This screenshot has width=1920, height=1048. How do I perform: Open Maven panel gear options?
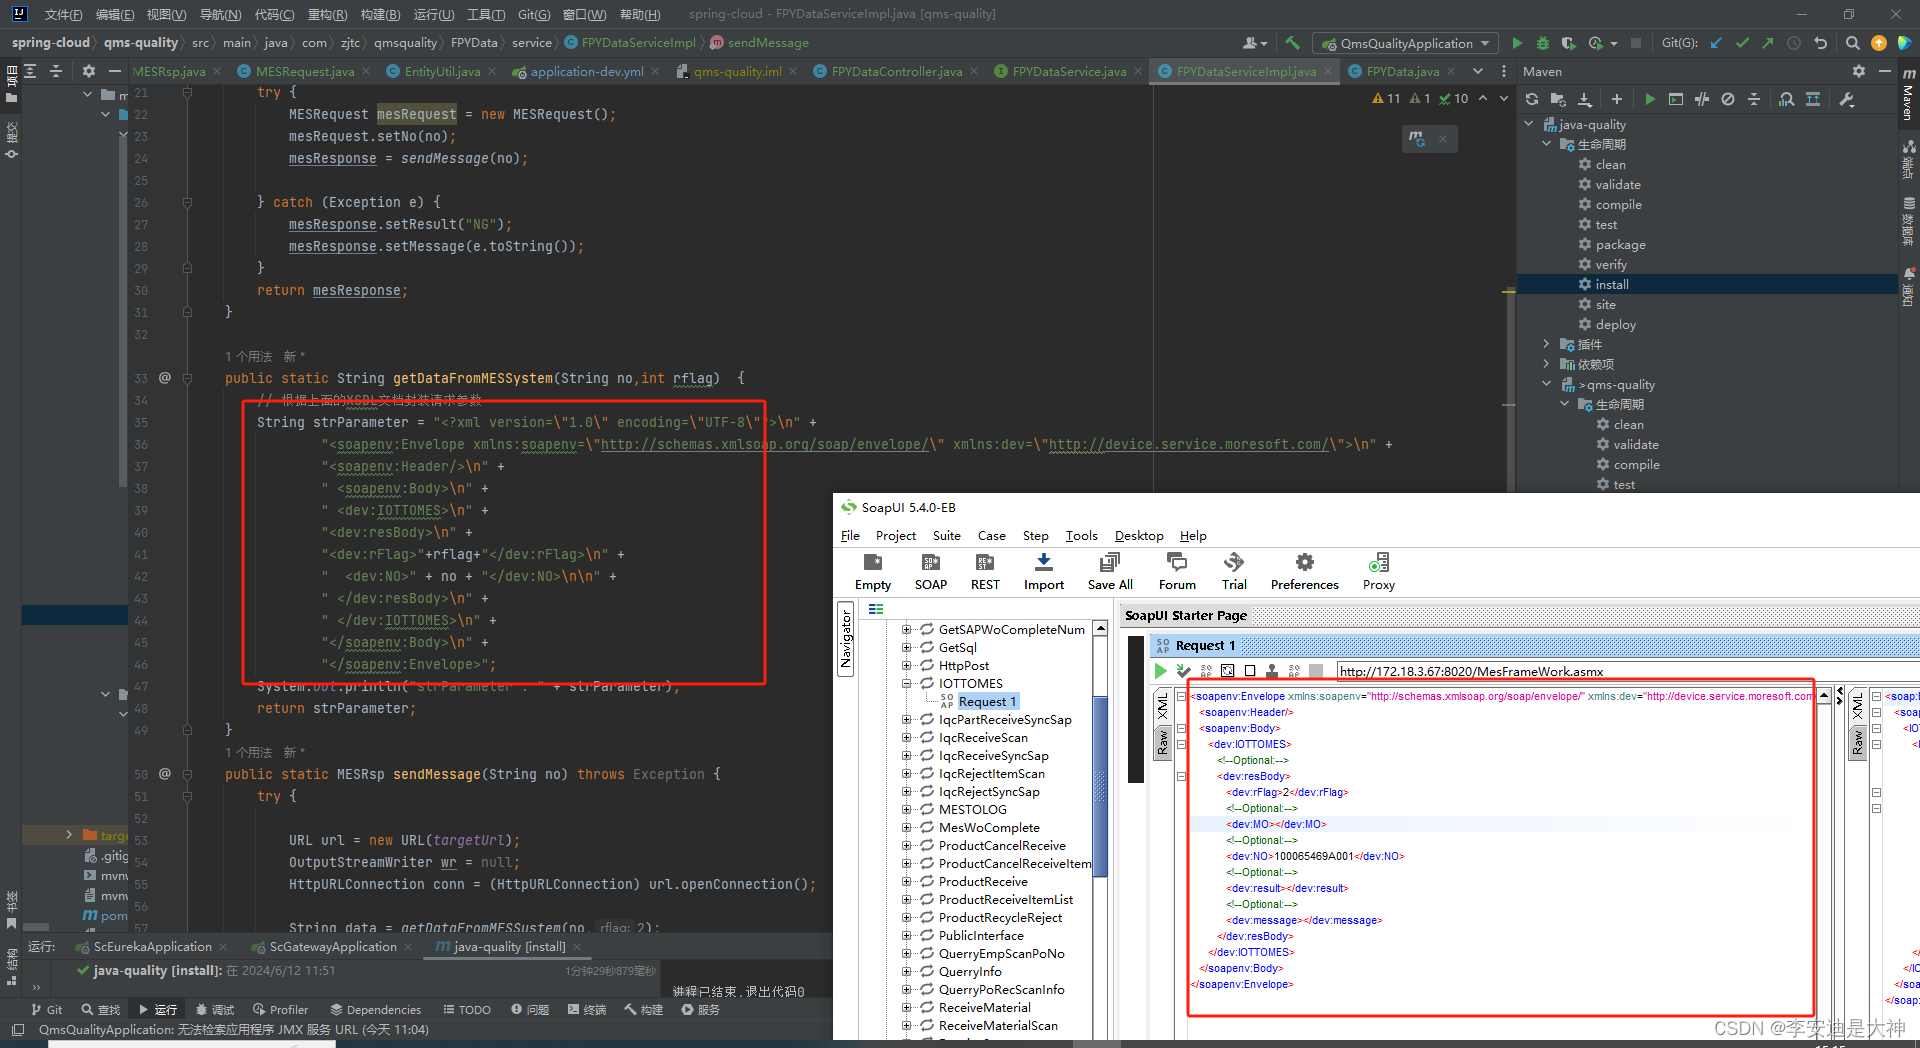[1859, 71]
